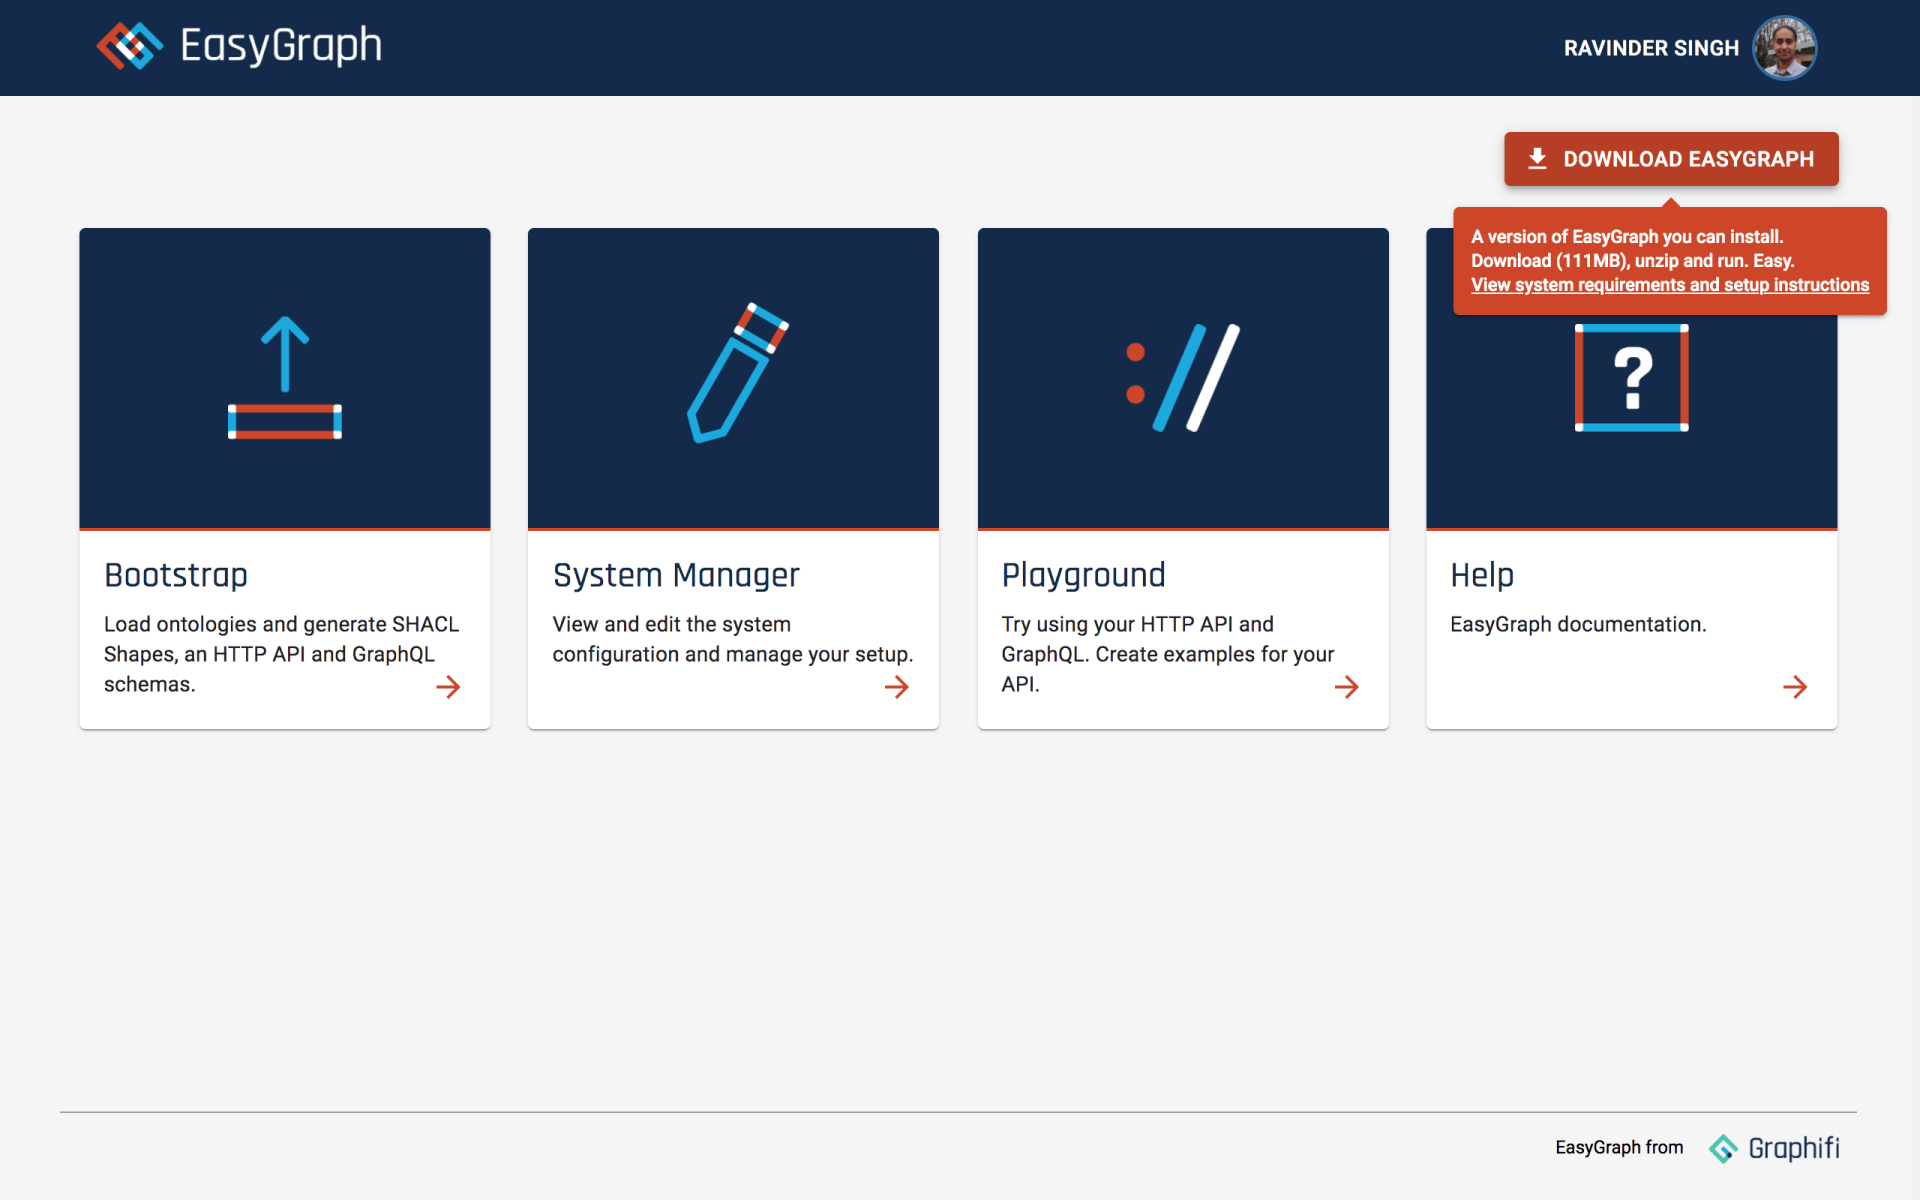Click the red arrow on System Manager card
1920x1200 pixels.
pyautogui.click(x=897, y=687)
